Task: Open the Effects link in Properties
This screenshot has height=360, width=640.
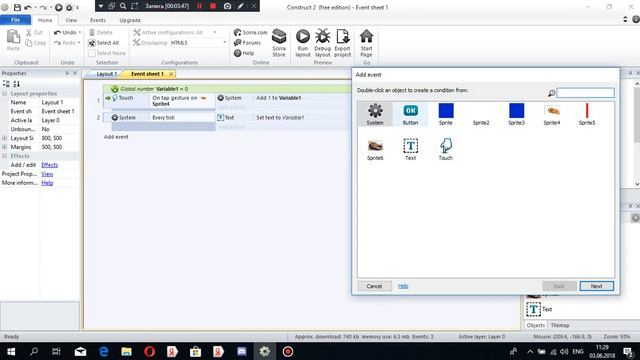Action: click(49, 165)
